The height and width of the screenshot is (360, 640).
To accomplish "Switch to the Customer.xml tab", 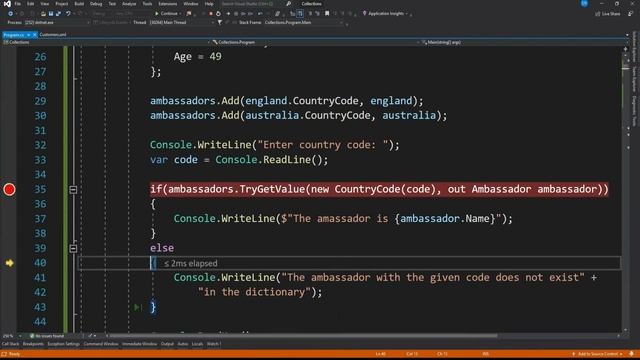I will point(53,35).
